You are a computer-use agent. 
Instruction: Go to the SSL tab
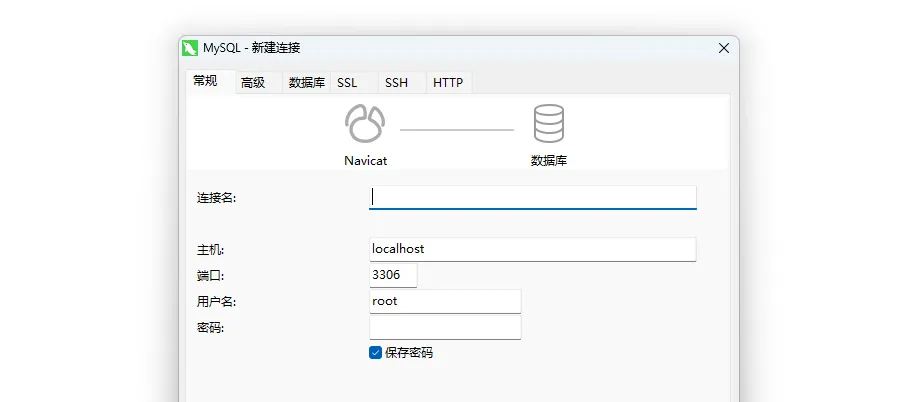pyautogui.click(x=347, y=83)
